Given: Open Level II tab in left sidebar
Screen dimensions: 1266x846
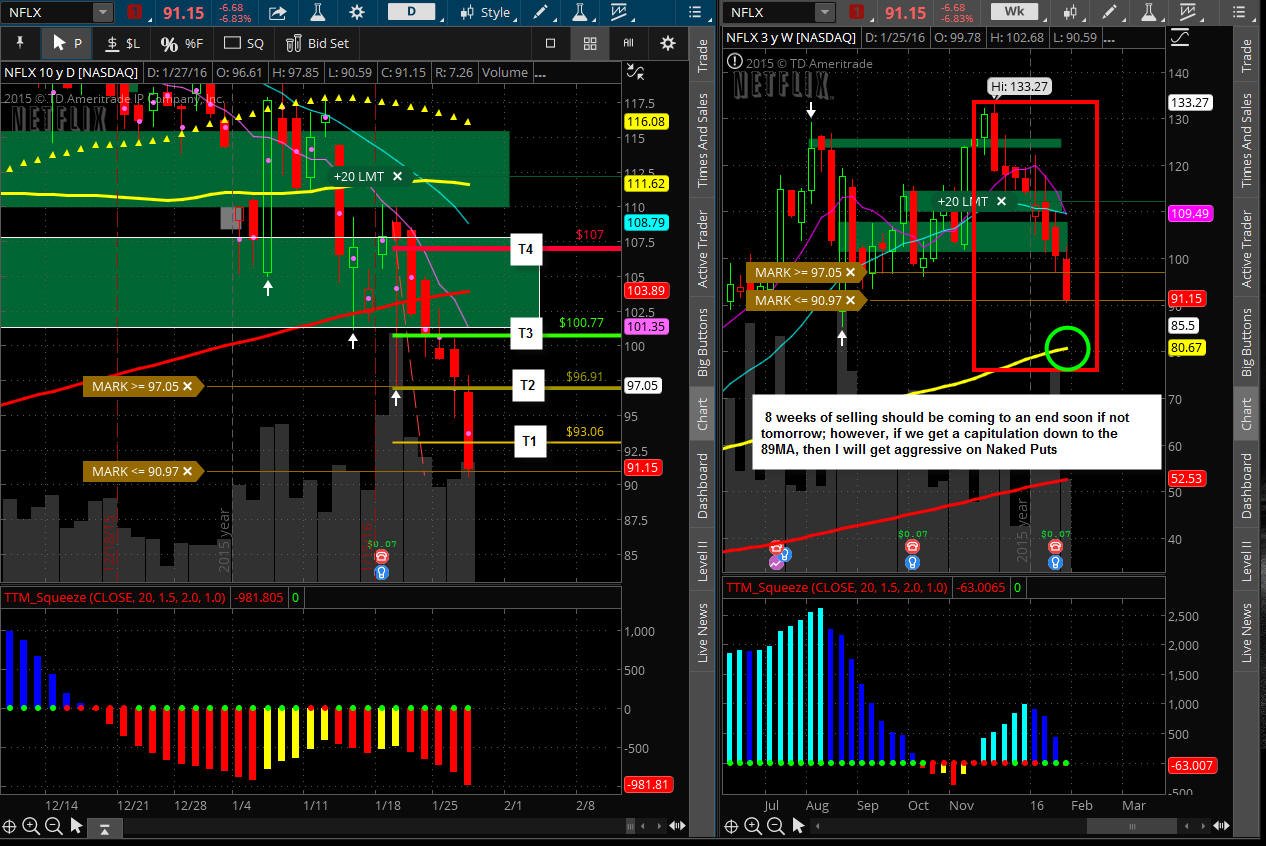Looking at the screenshot, I should pyautogui.click(x=703, y=560).
